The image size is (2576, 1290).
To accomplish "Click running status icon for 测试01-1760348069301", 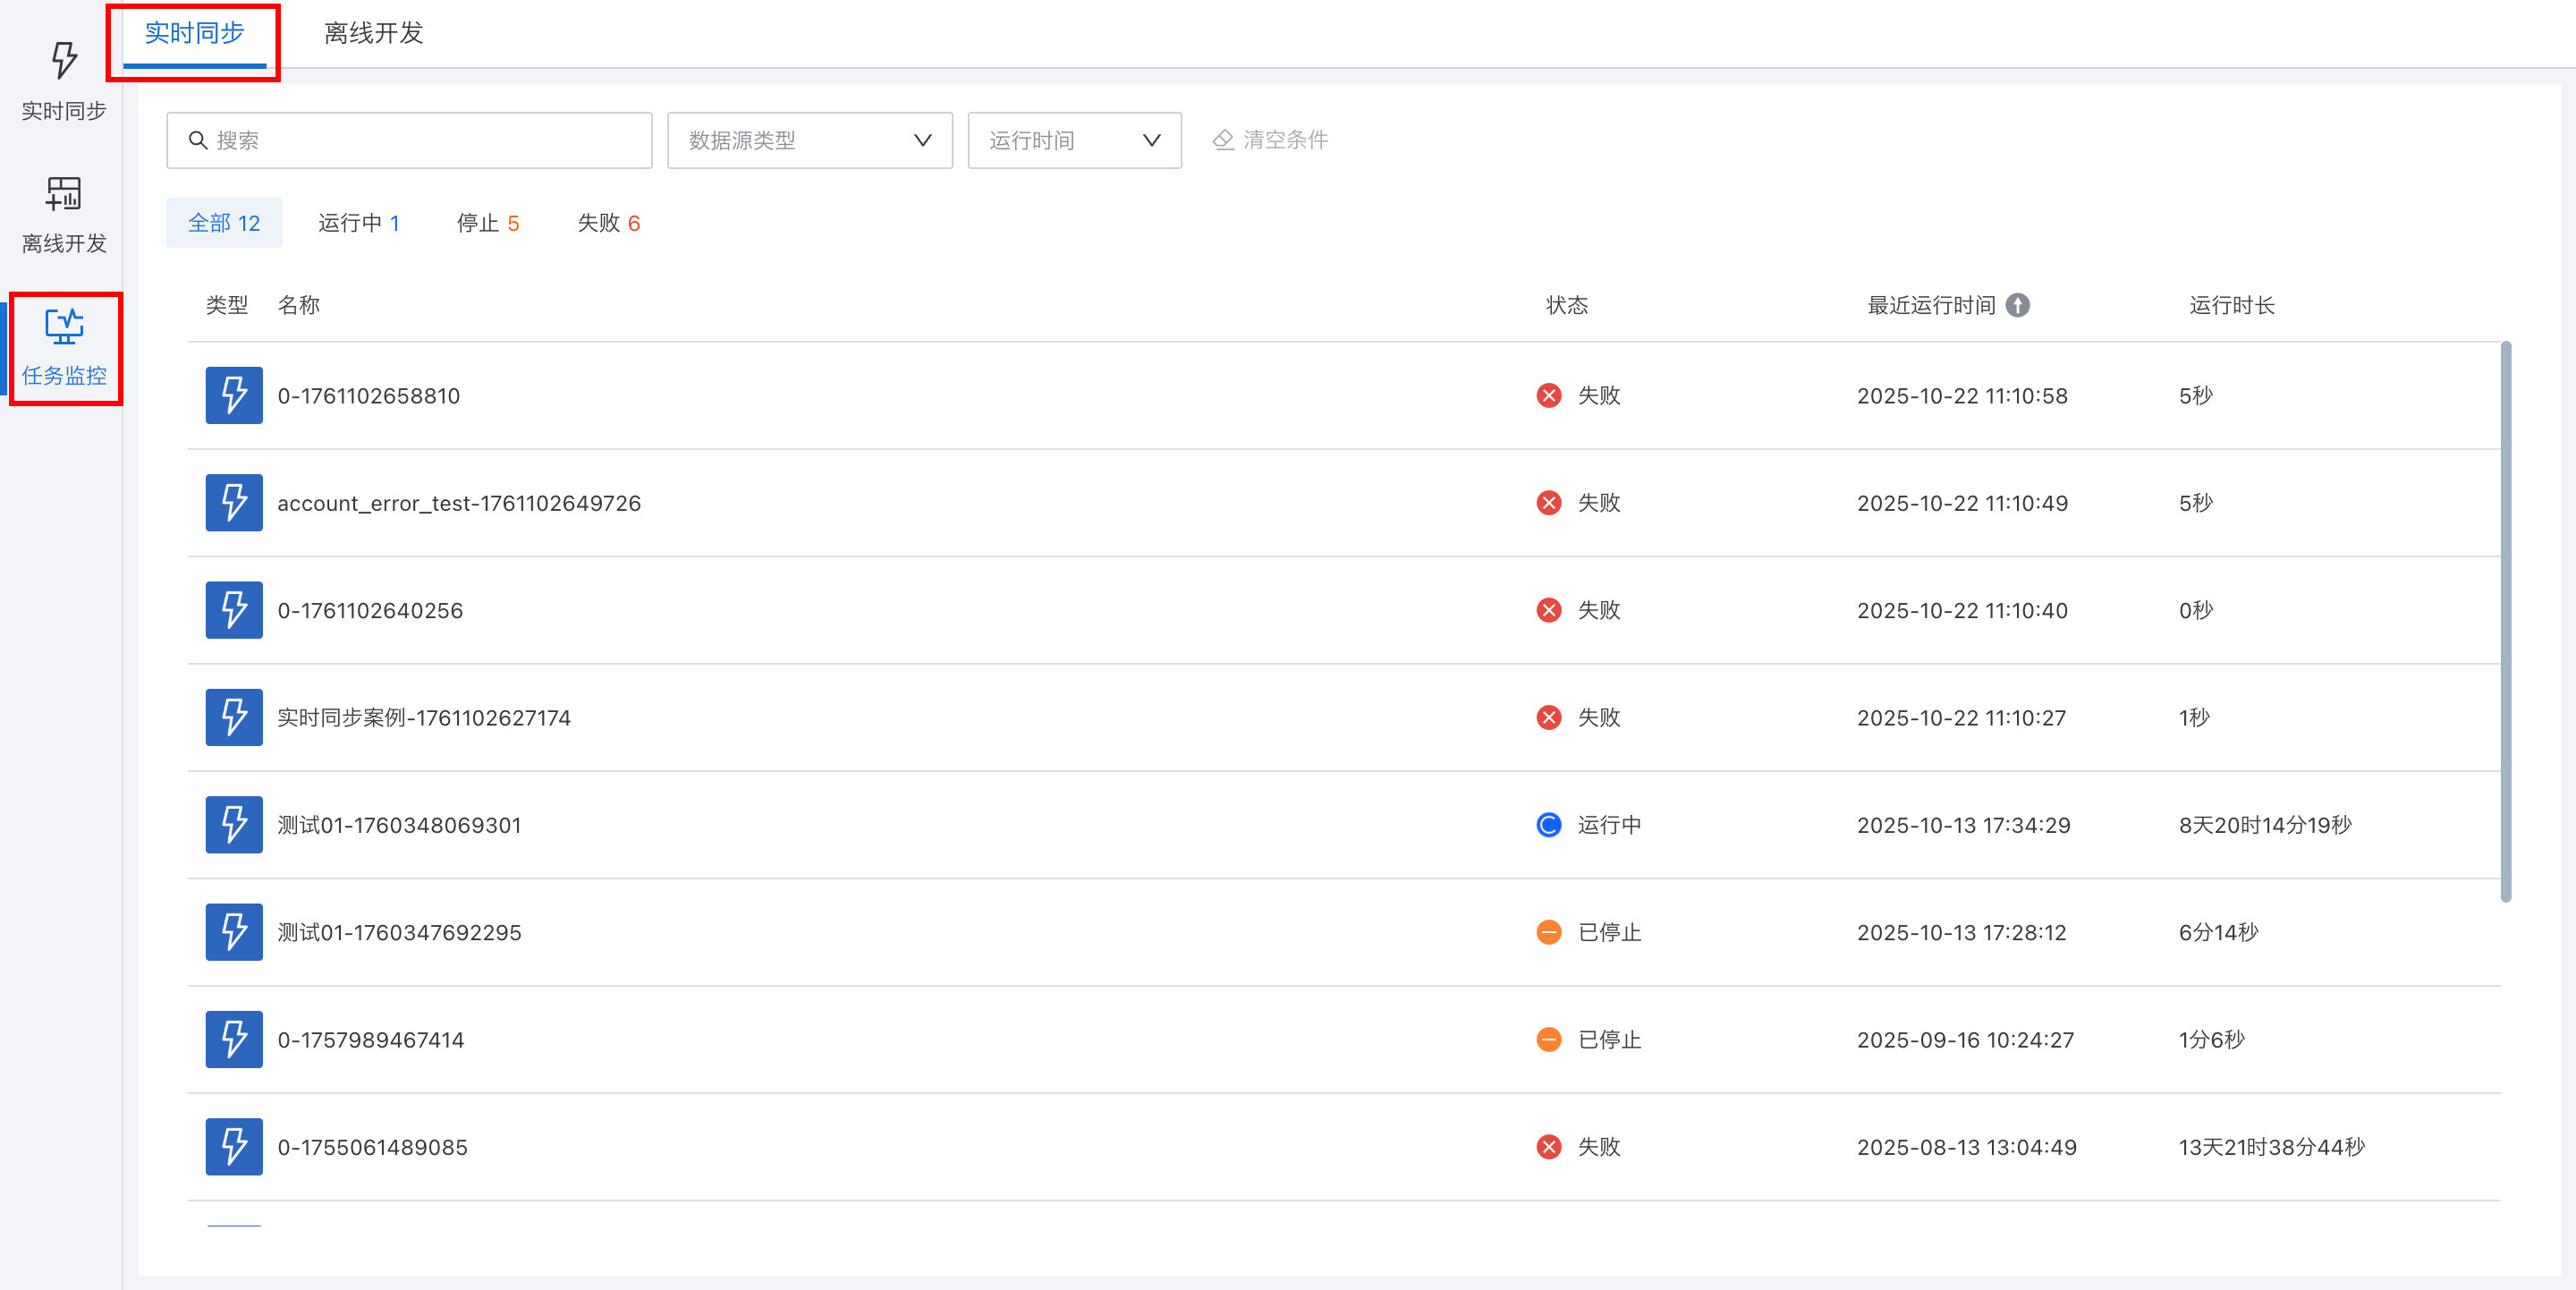I will 1548,825.
